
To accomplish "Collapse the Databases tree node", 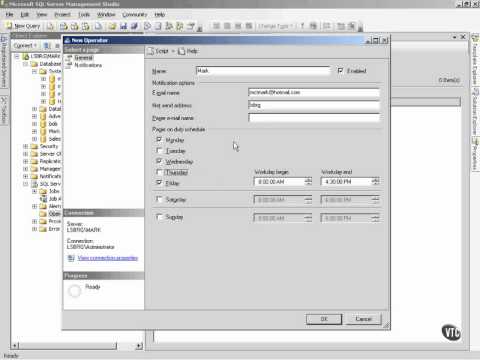I will tap(26, 64).
